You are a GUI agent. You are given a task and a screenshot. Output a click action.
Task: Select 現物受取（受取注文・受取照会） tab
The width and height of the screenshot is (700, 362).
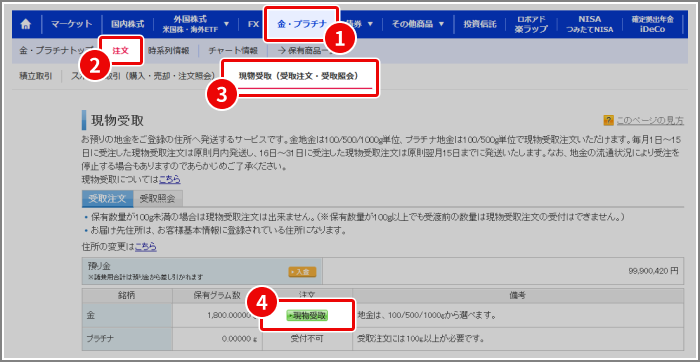[299, 76]
